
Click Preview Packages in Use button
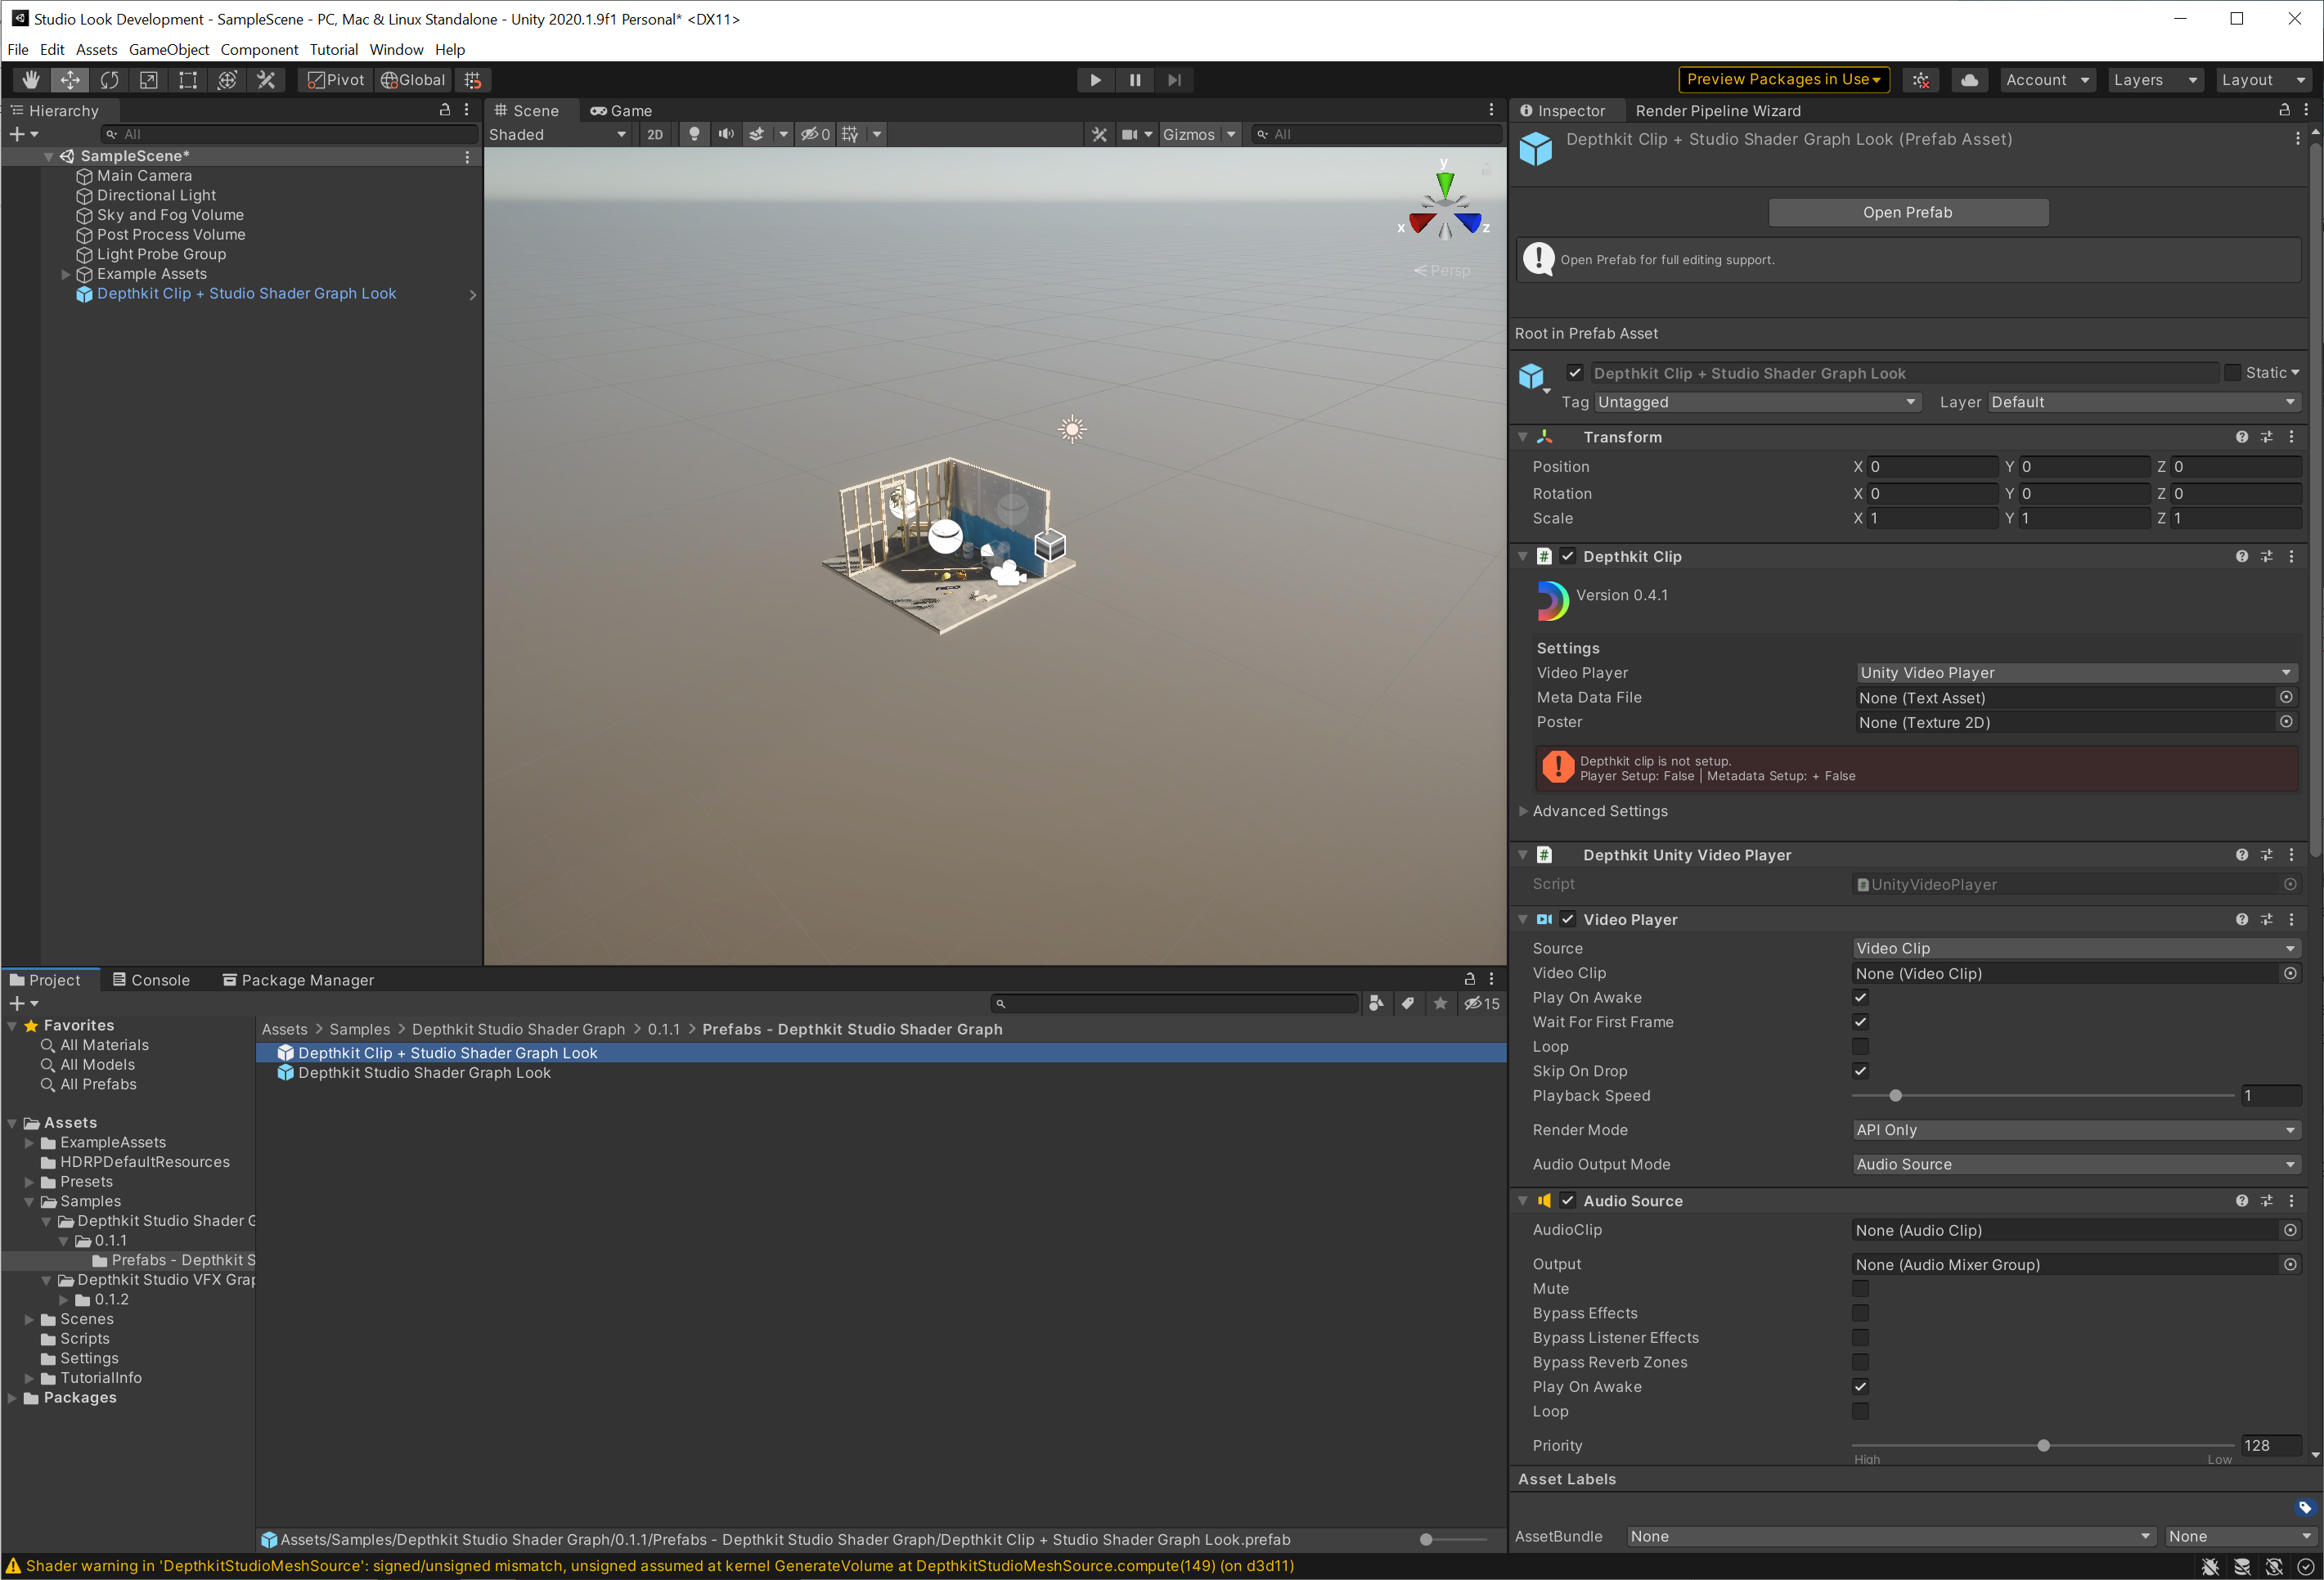1783,80
